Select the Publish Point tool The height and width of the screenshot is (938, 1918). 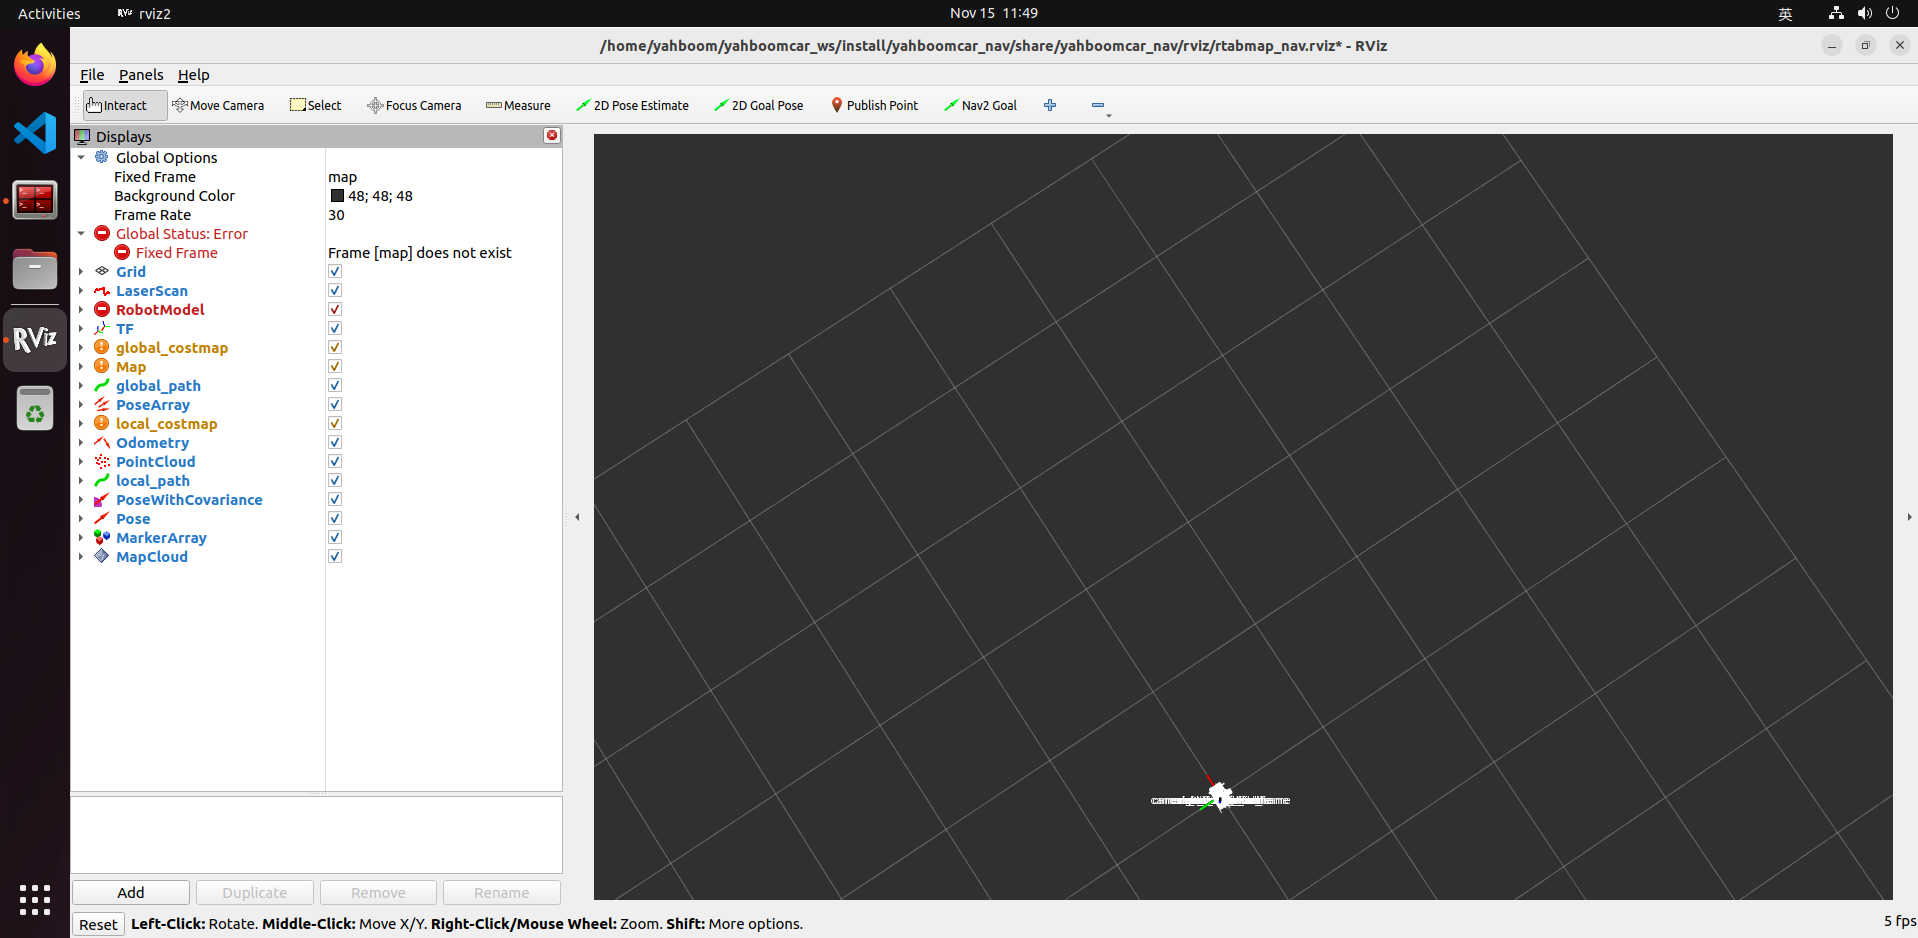tap(874, 105)
